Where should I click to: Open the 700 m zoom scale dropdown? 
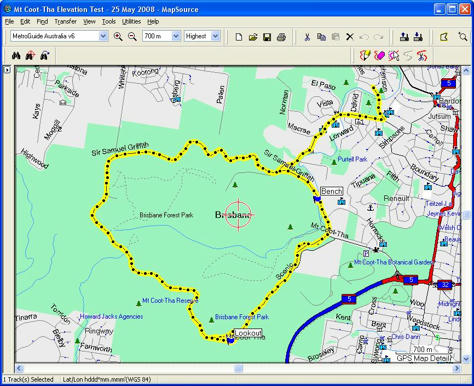(176, 36)
